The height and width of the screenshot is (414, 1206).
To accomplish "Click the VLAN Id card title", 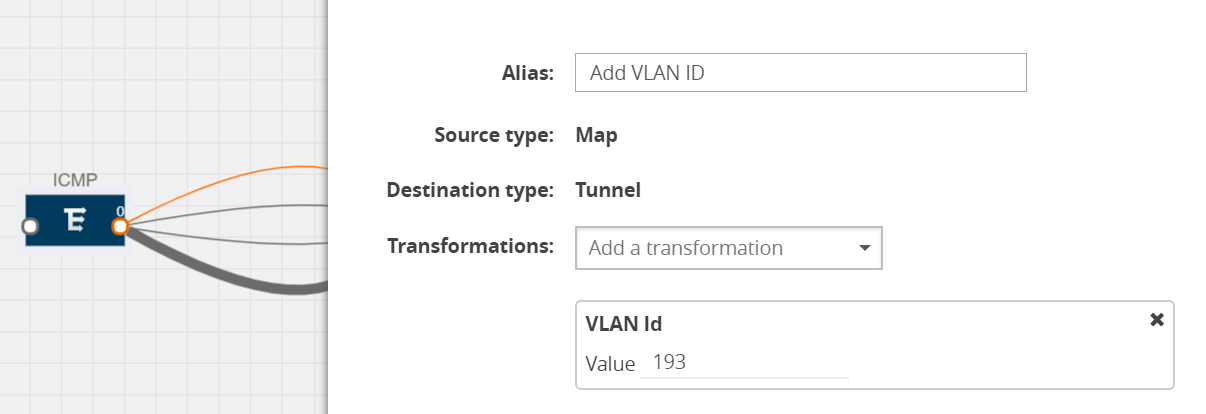I will (x=624, y=323).
